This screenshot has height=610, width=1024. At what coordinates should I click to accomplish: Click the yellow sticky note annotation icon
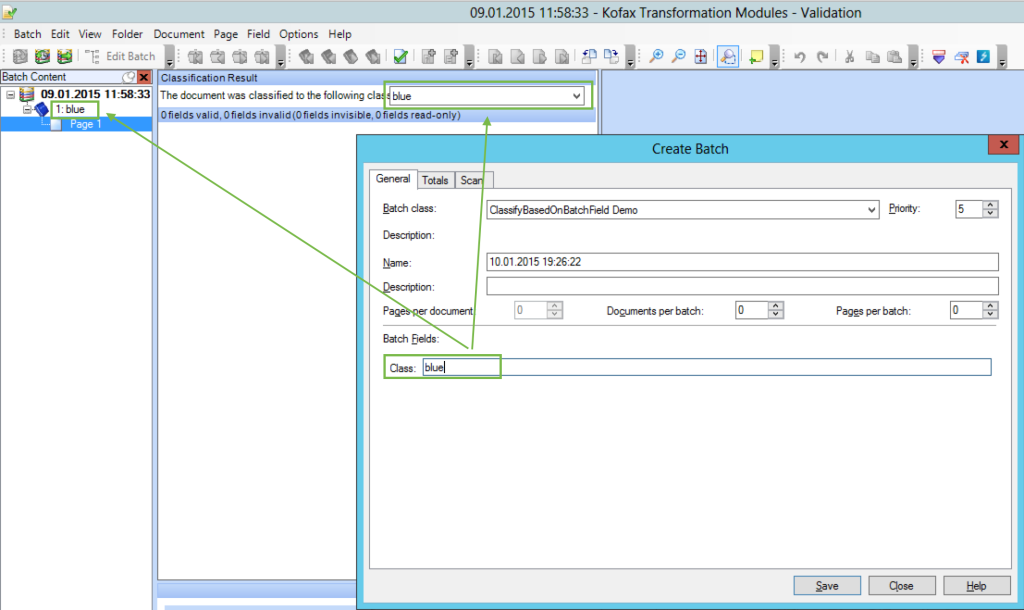click(756, 57)
